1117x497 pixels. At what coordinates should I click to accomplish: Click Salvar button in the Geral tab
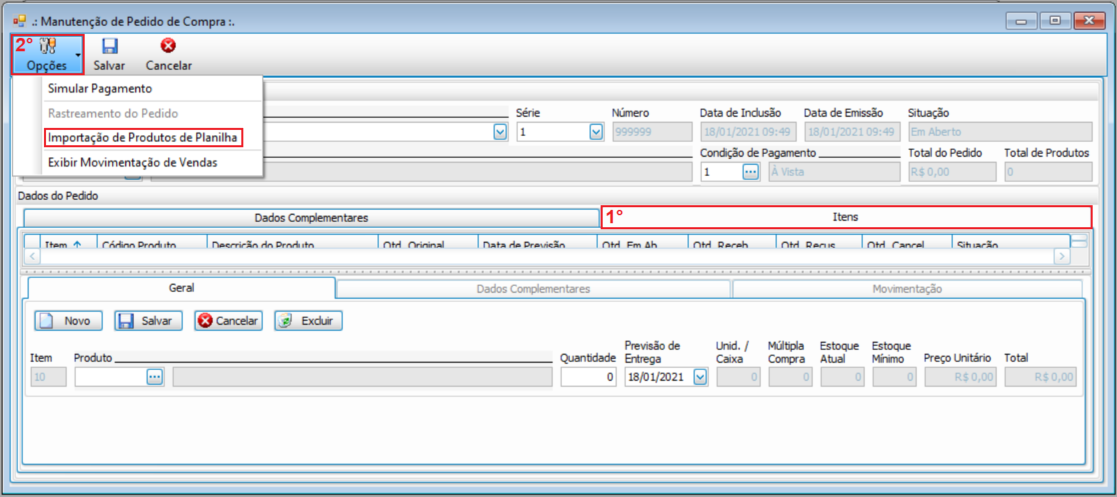[x=148, y=321]
